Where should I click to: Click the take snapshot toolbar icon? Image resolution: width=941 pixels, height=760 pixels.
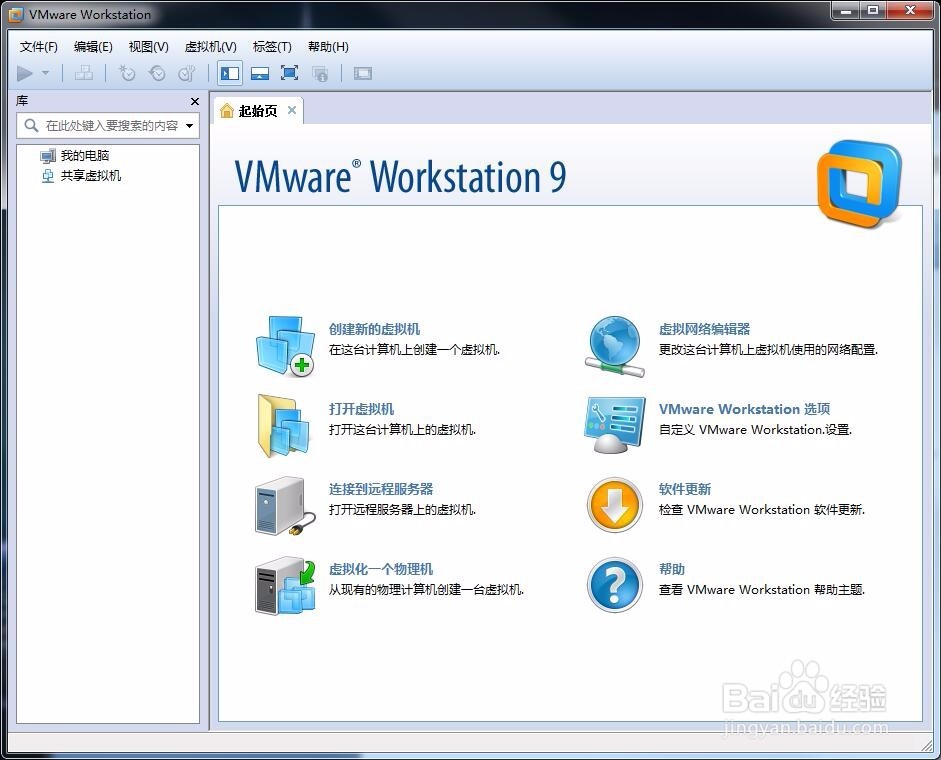[x=127, y=73]
